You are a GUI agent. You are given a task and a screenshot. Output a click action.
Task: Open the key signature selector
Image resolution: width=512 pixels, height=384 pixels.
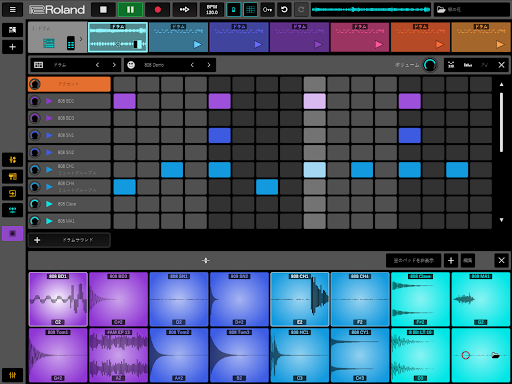(267, 9)
